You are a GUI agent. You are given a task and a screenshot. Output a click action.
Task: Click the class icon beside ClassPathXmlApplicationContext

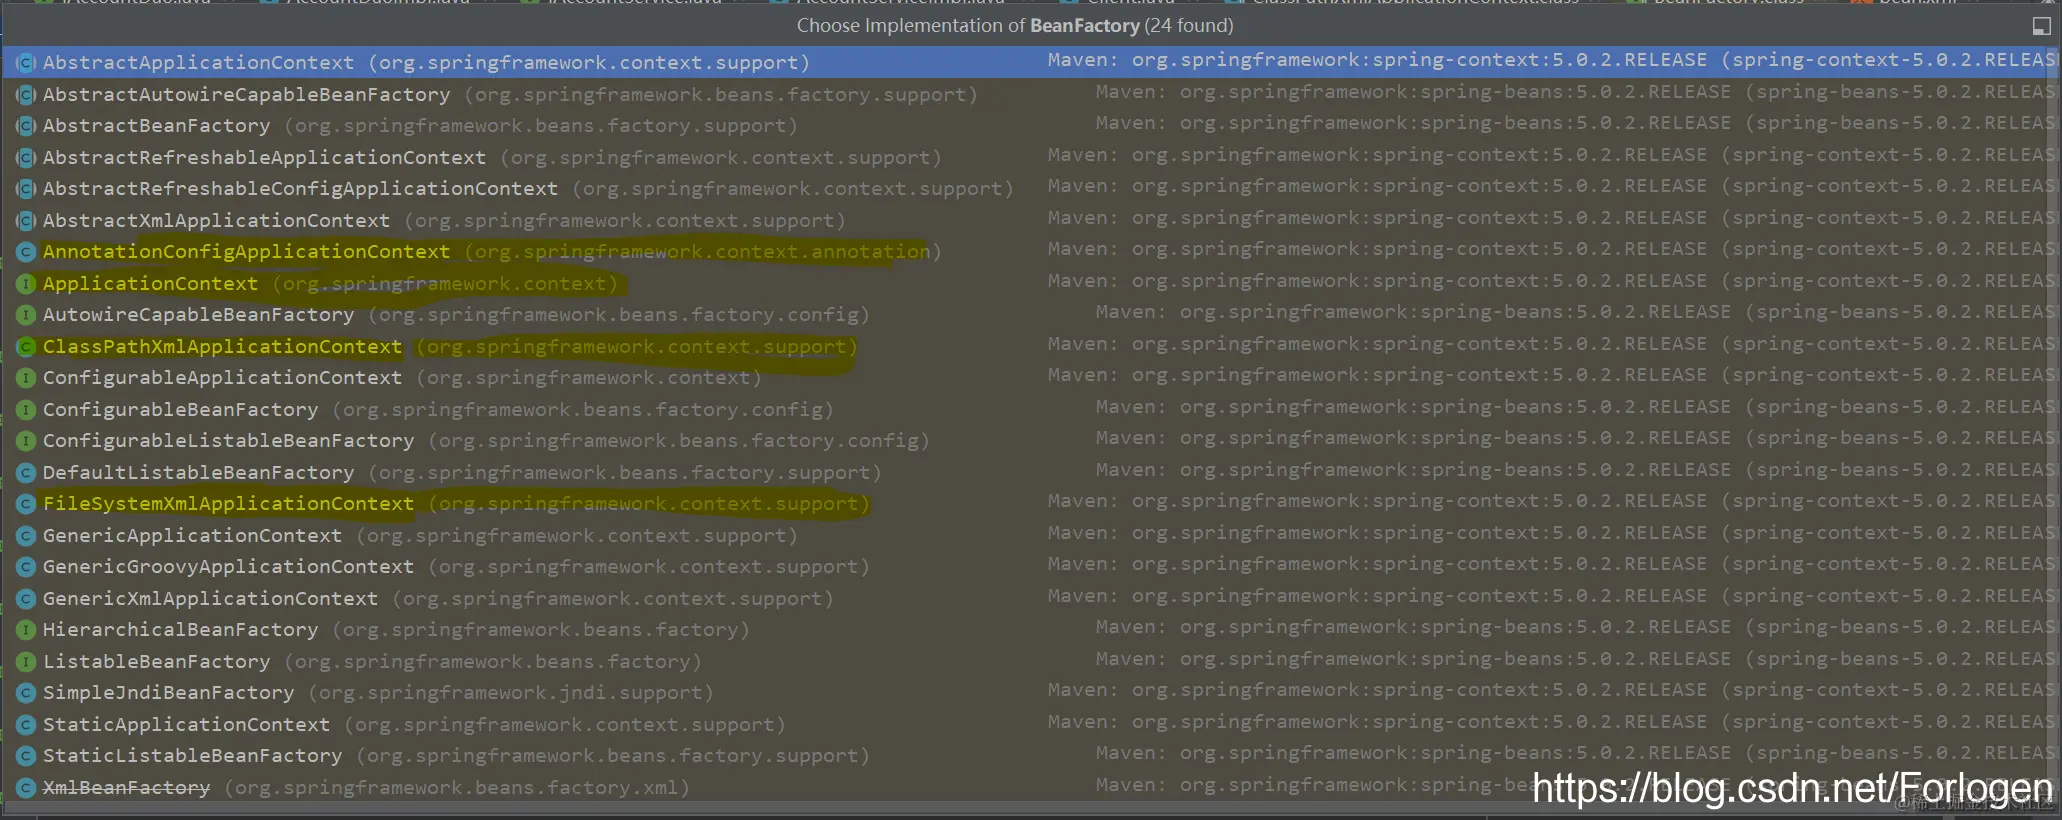click(x=26, y=347)
